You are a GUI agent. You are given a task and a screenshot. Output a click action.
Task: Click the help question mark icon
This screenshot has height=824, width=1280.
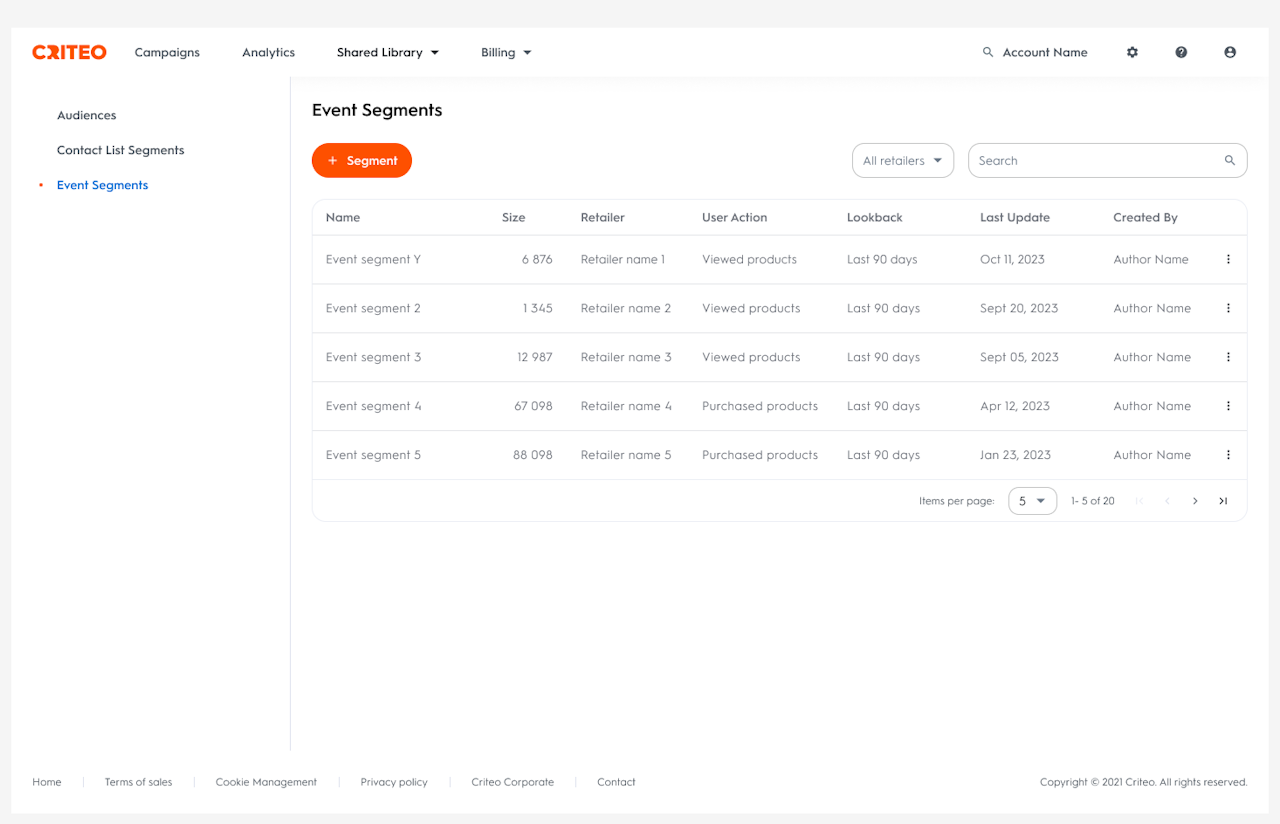(x=1181, y=52)
